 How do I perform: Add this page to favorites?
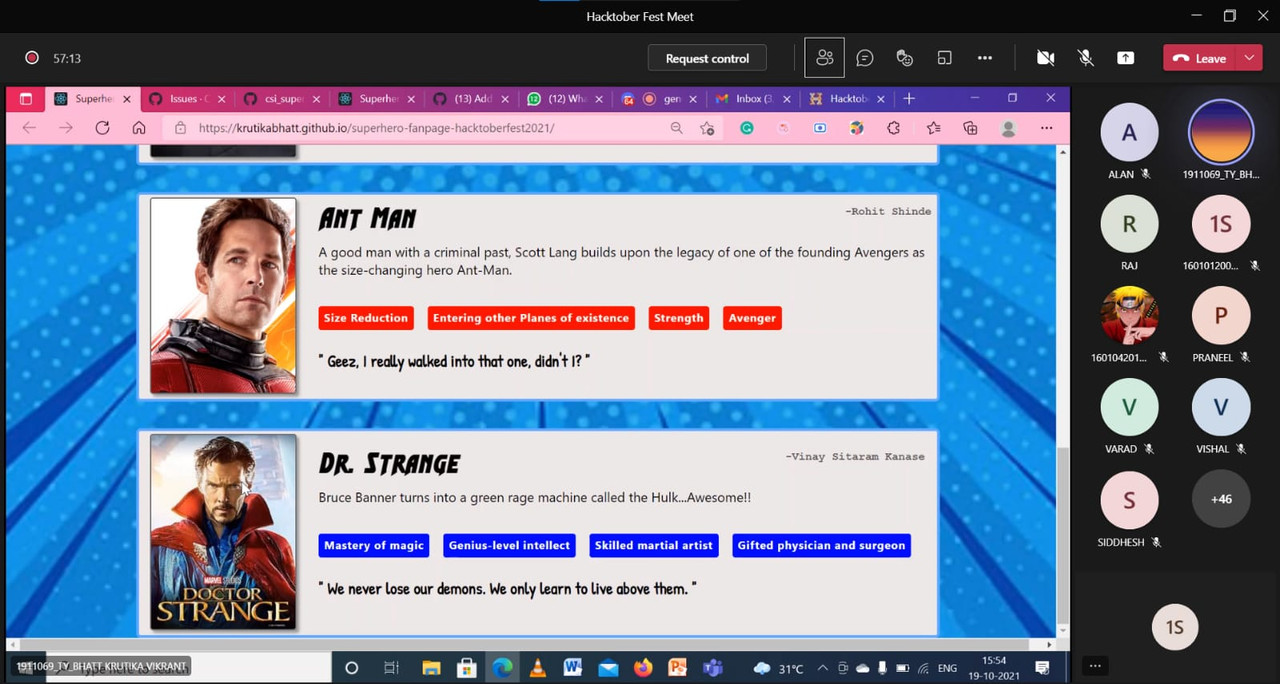point(707,128)
